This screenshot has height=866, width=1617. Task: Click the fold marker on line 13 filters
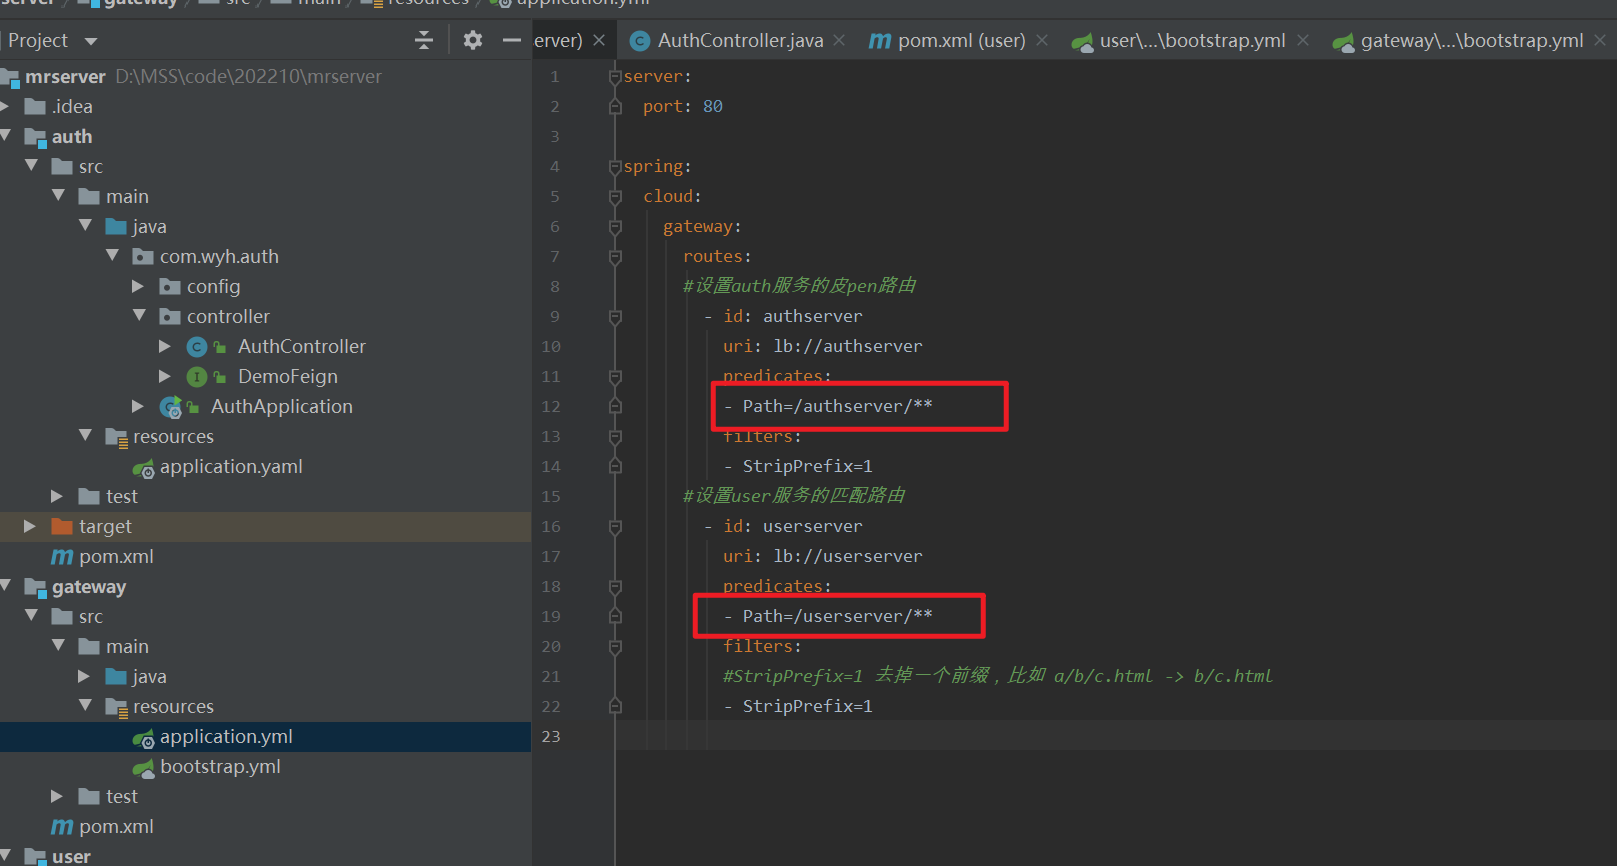(615, 437)
